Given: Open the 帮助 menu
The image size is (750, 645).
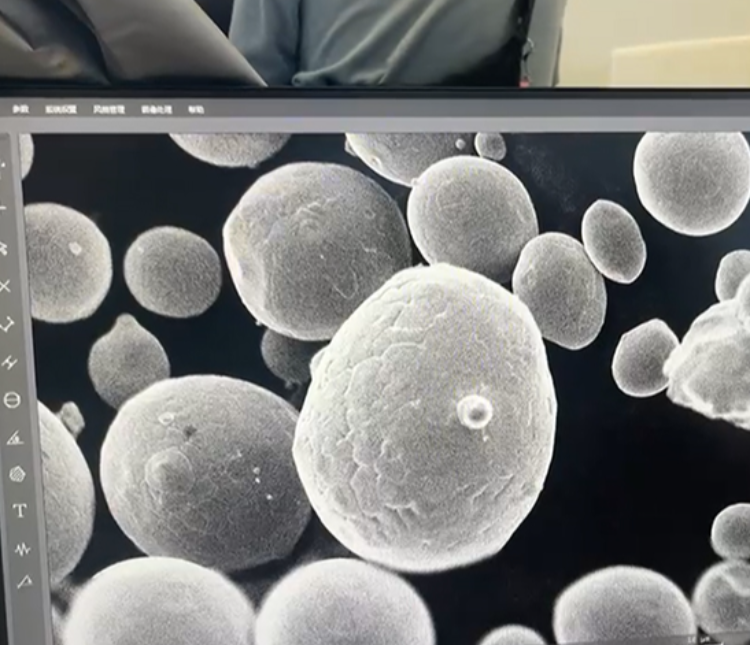Looking at the screenshot, I should [x=196, y=110].
